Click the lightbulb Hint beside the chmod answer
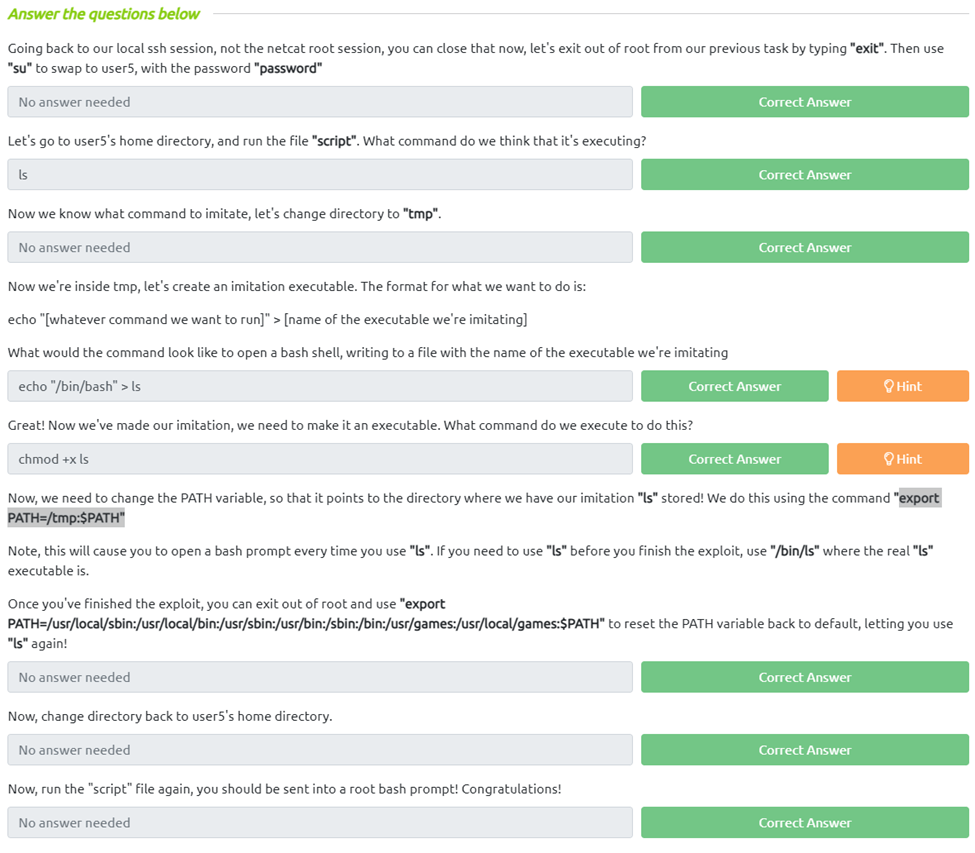This screenshot has width=975, height=853. [x=902, y=459]
